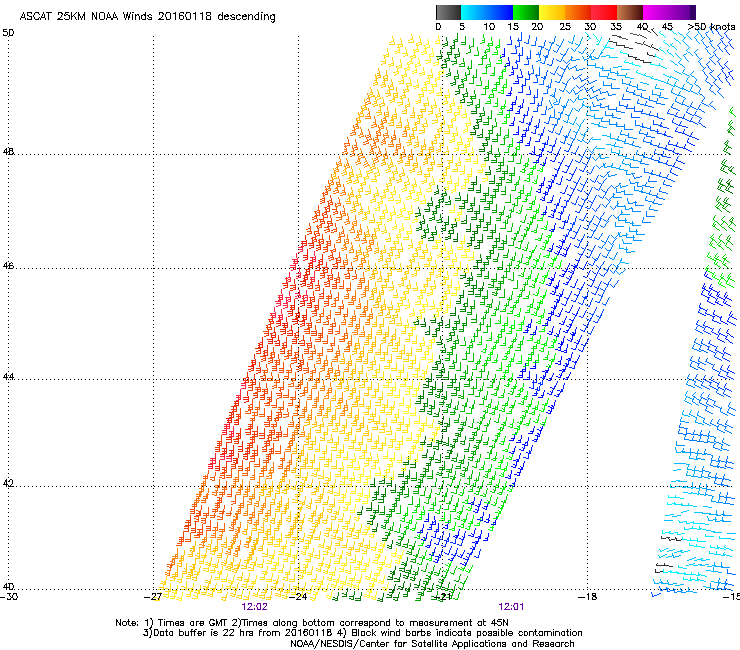This screenshot has width=740, height=650.
Task: Click the longitude label '-24' on the bottom axis
Action: pyautogui.click(x=298, y=597)
